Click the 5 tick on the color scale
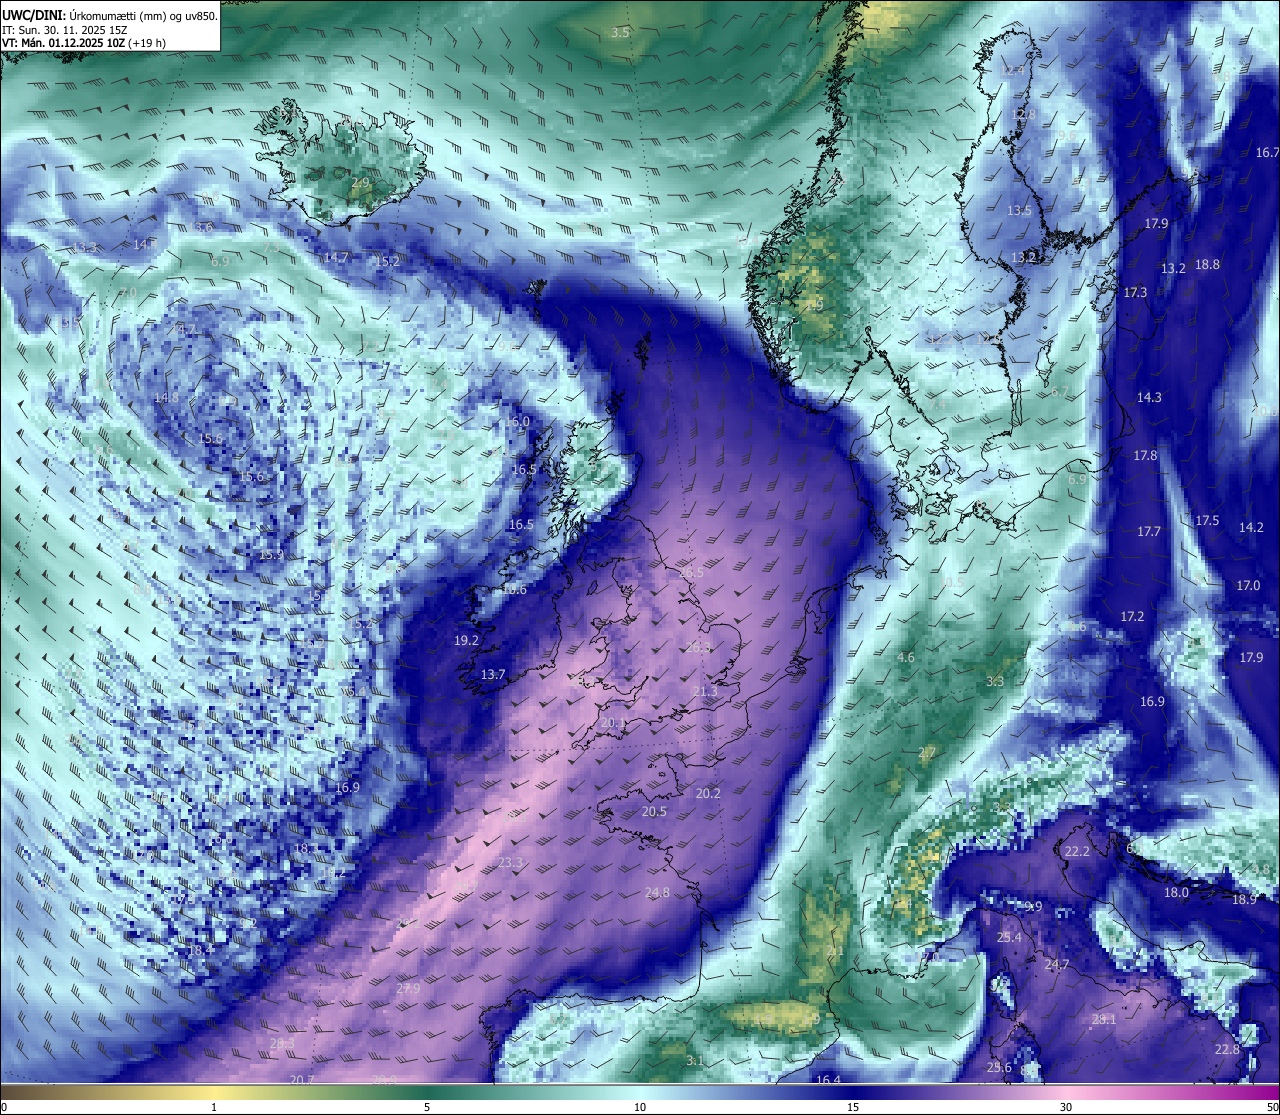1280x1115 pixels. (427, 1107)
